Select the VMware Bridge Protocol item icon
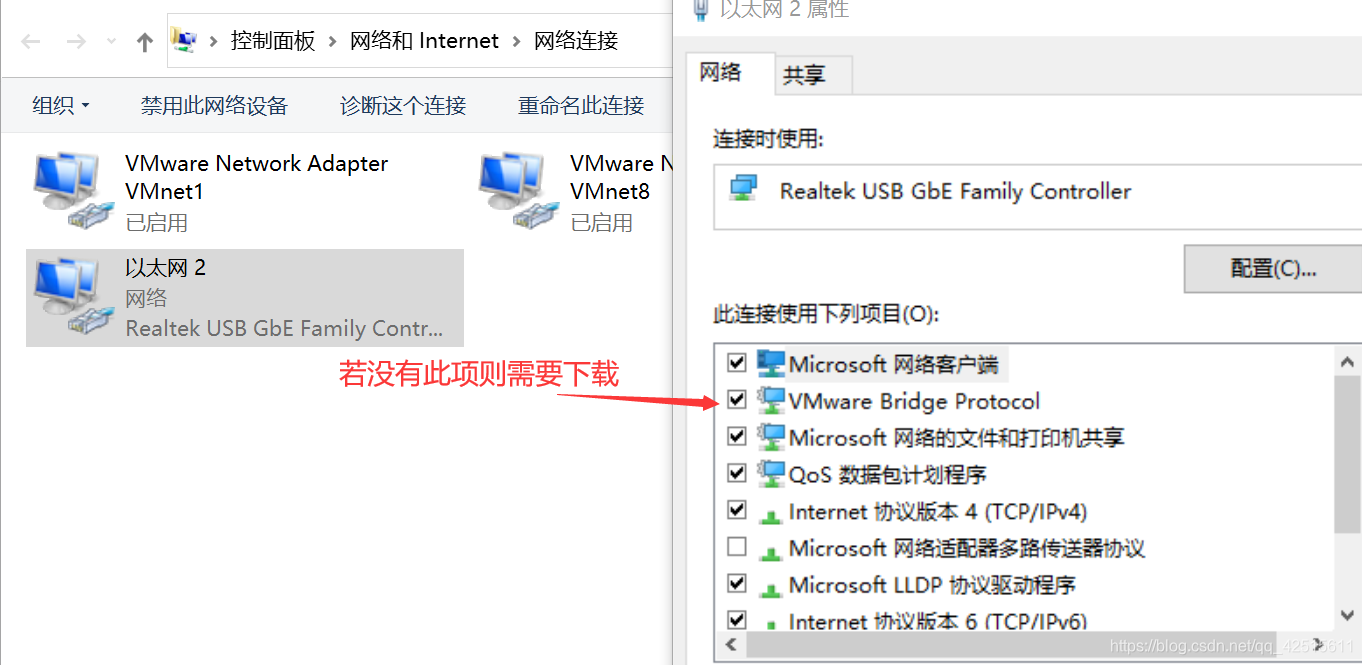1362x665 pixels. pyautogui.click(x=771, y=400)
